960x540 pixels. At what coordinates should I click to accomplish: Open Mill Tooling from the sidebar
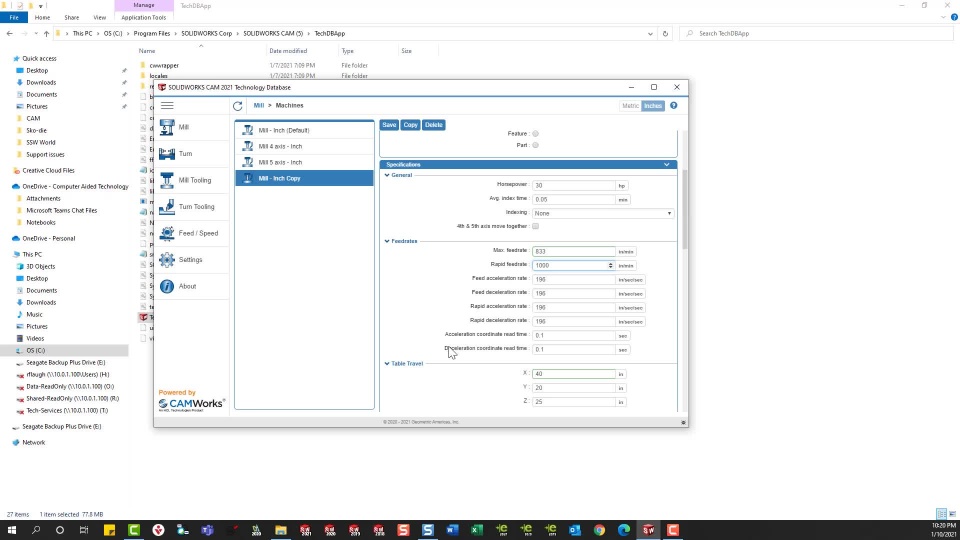click(192, 180)
